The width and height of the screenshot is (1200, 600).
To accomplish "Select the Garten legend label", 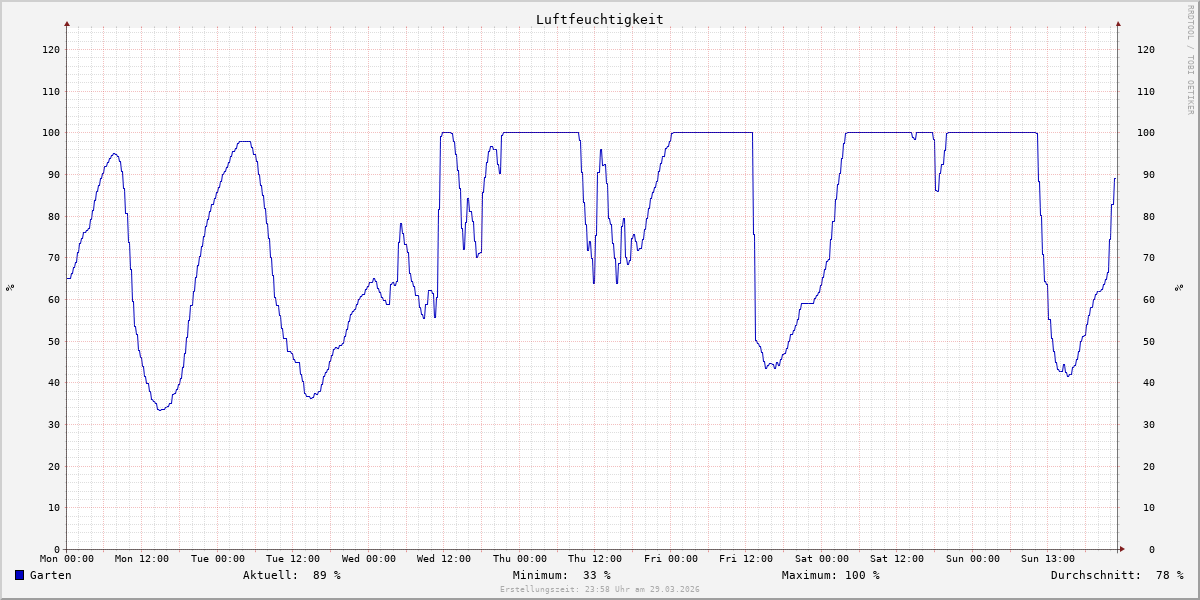I will 50,575.
